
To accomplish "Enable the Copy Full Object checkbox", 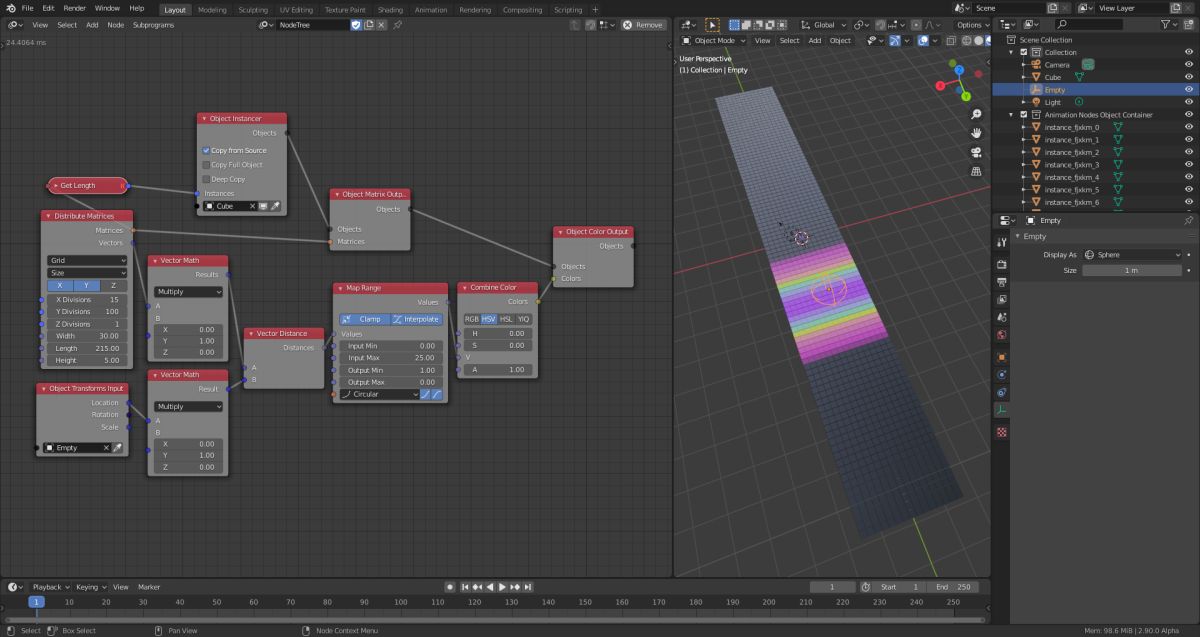I will pos(206,165).
